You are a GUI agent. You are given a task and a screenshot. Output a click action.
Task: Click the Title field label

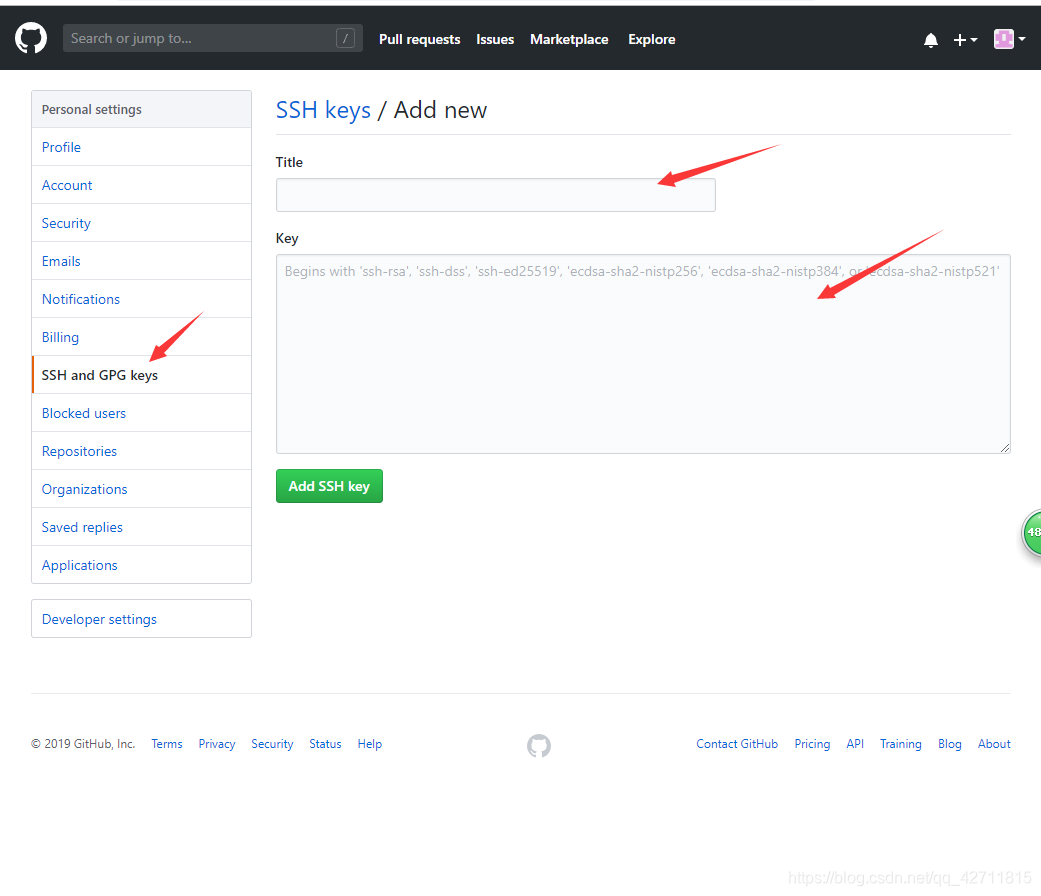point(289,162)
